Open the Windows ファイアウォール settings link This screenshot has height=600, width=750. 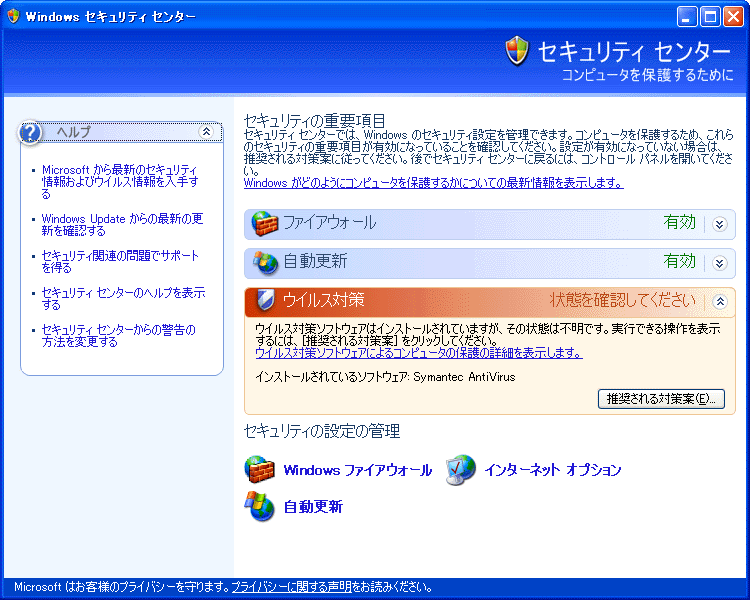357,470
